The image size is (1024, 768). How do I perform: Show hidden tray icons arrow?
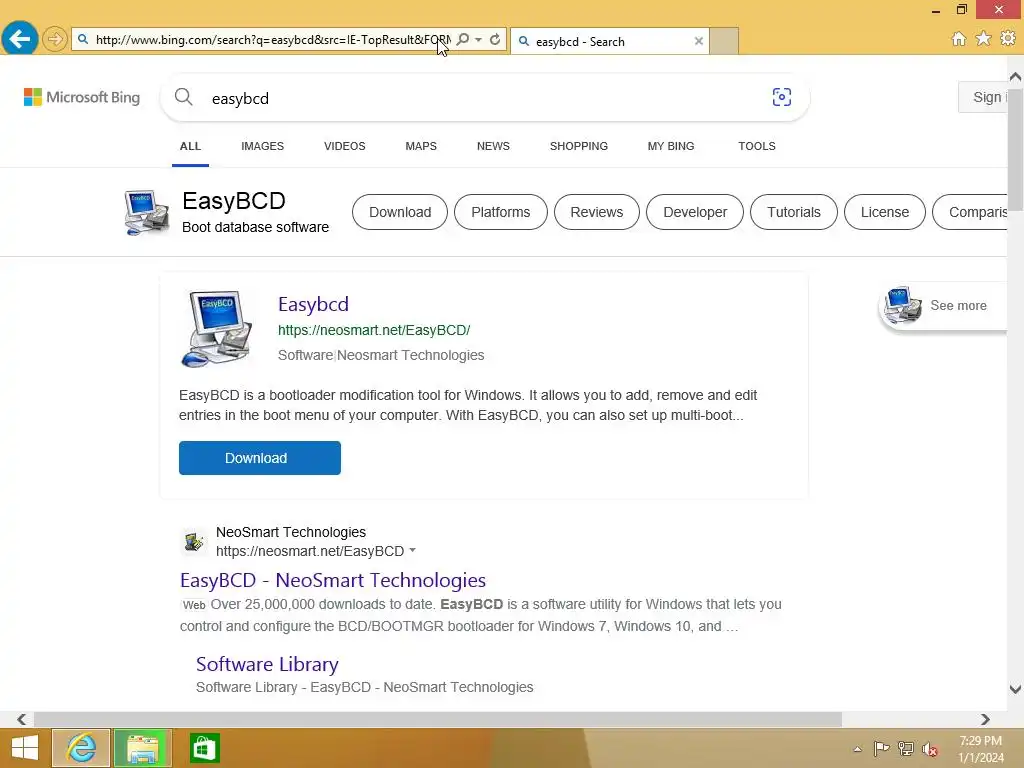pyautogui.click(x=857, y=749)
